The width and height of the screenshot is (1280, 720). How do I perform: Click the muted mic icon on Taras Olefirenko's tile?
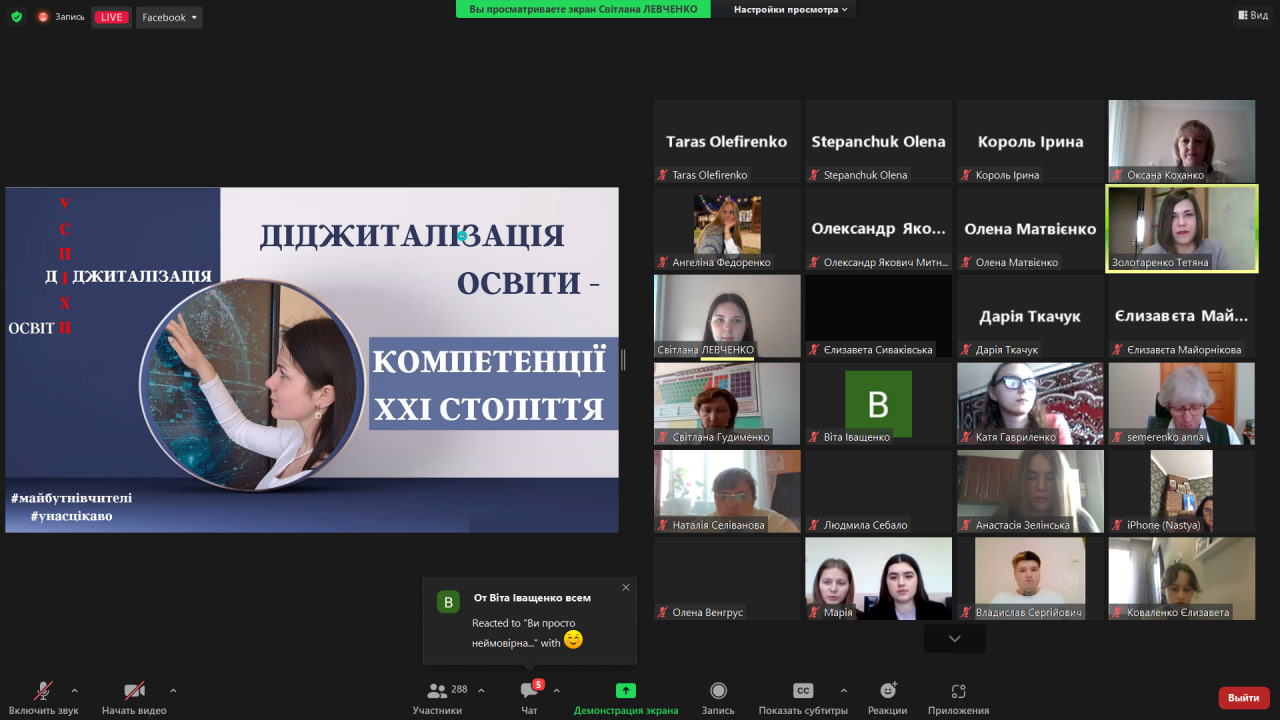(x=661, y=174)
